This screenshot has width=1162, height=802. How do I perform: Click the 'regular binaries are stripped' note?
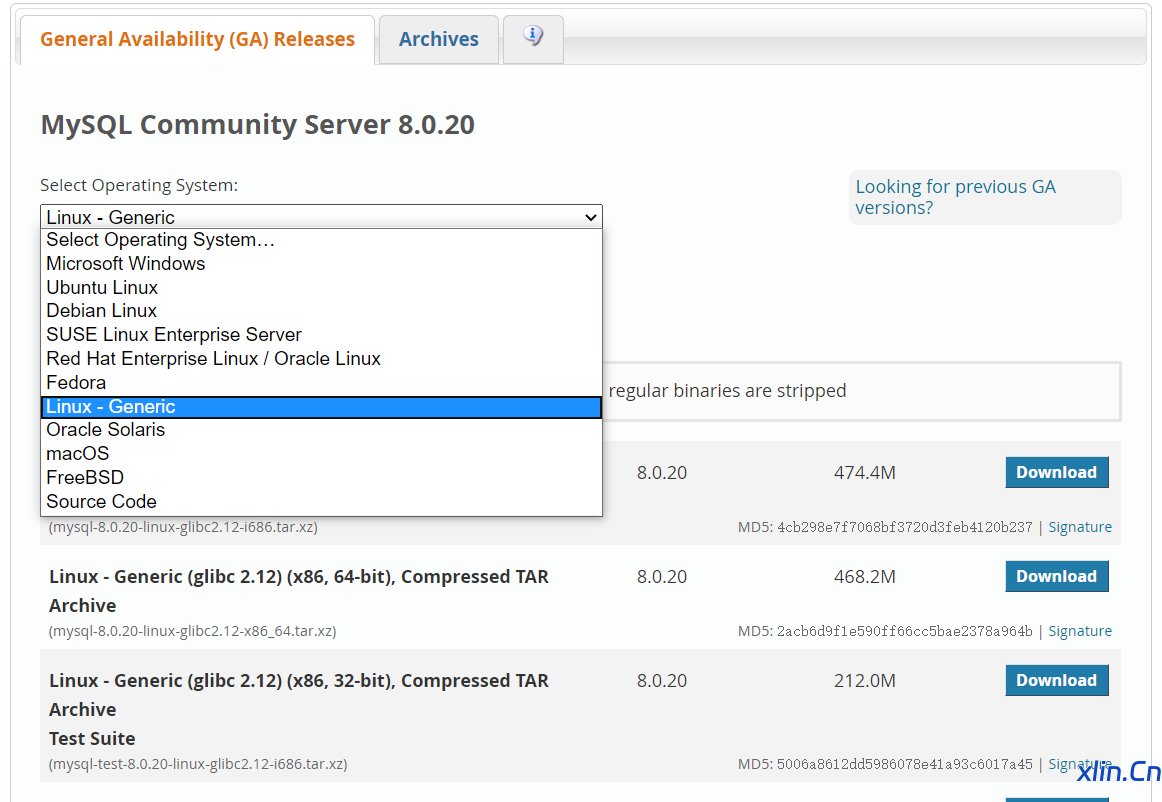(727, 391)
